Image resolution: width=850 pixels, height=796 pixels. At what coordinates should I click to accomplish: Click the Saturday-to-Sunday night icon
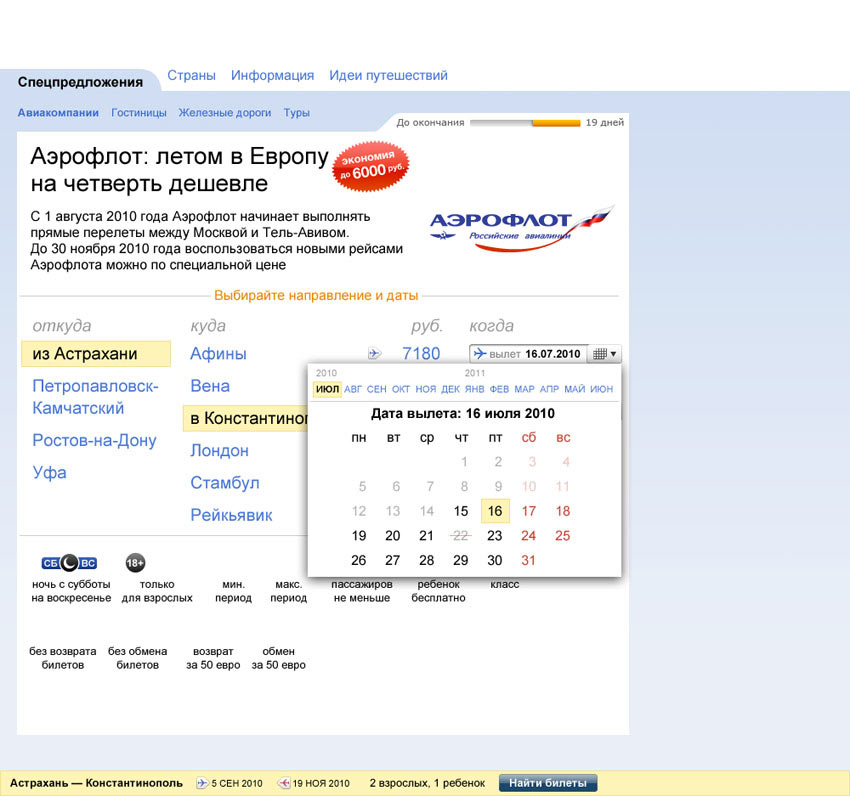pos(70,563)
